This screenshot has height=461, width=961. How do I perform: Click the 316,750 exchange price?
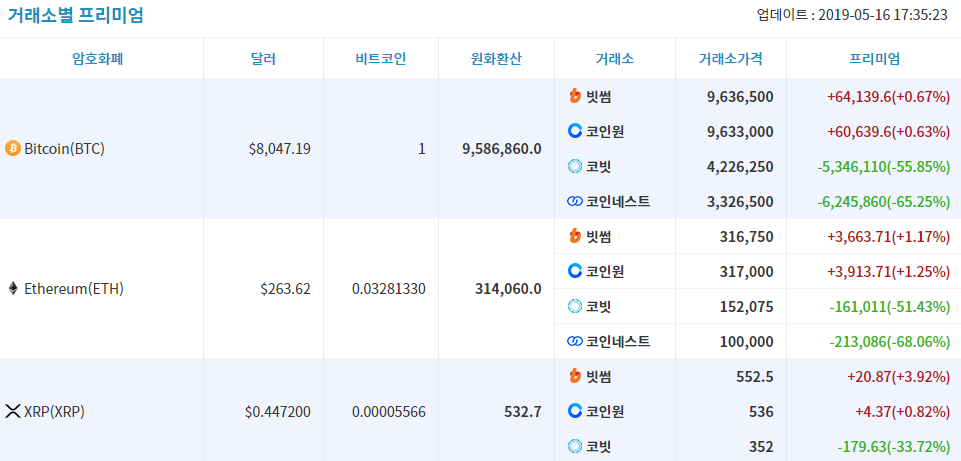tap(746, 237)
